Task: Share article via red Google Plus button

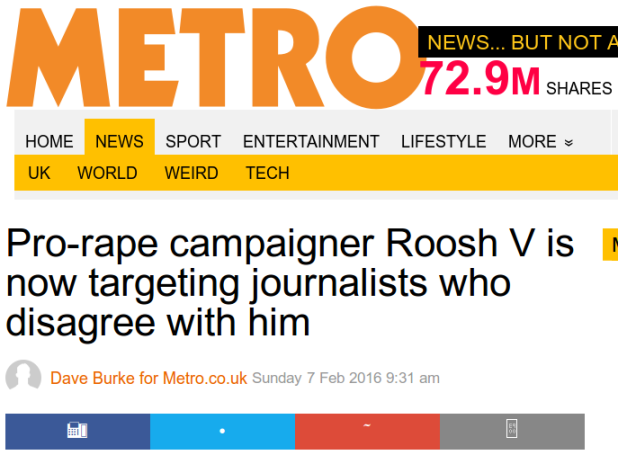Action: pos(367,431)
